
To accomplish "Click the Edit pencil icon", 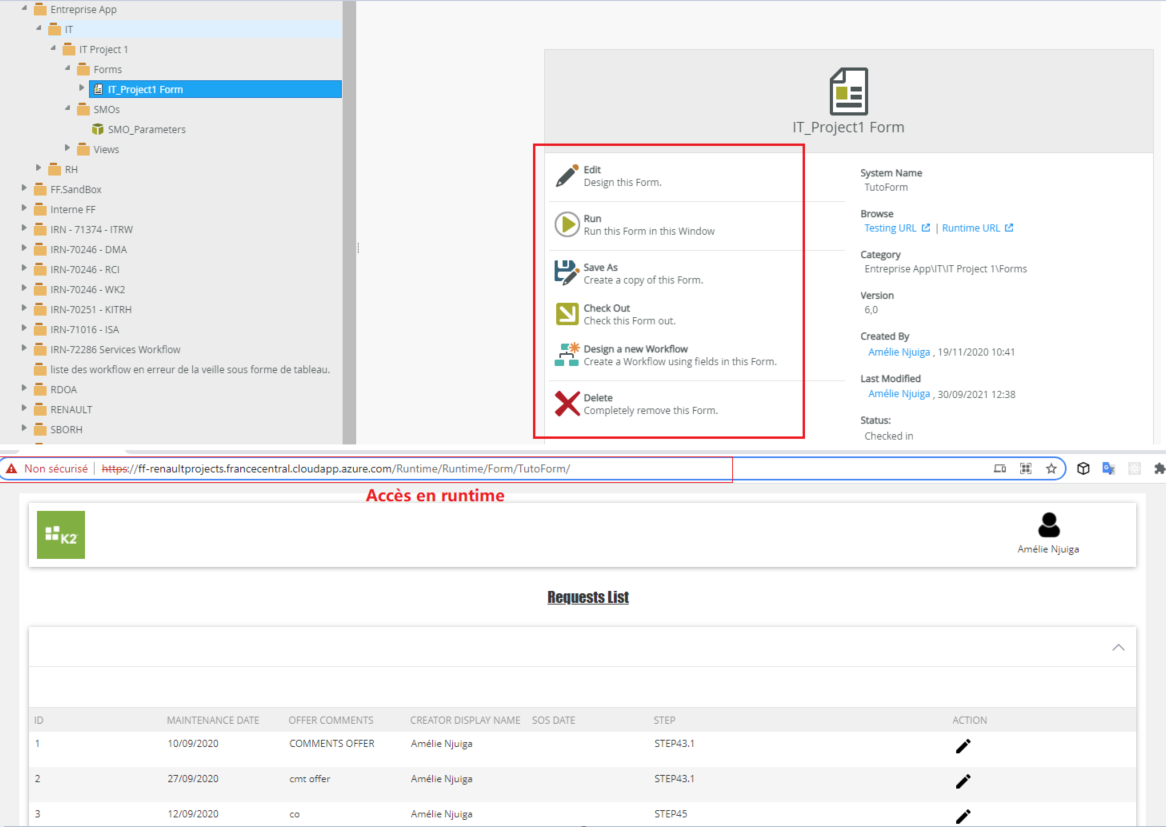I will (567, 176).
